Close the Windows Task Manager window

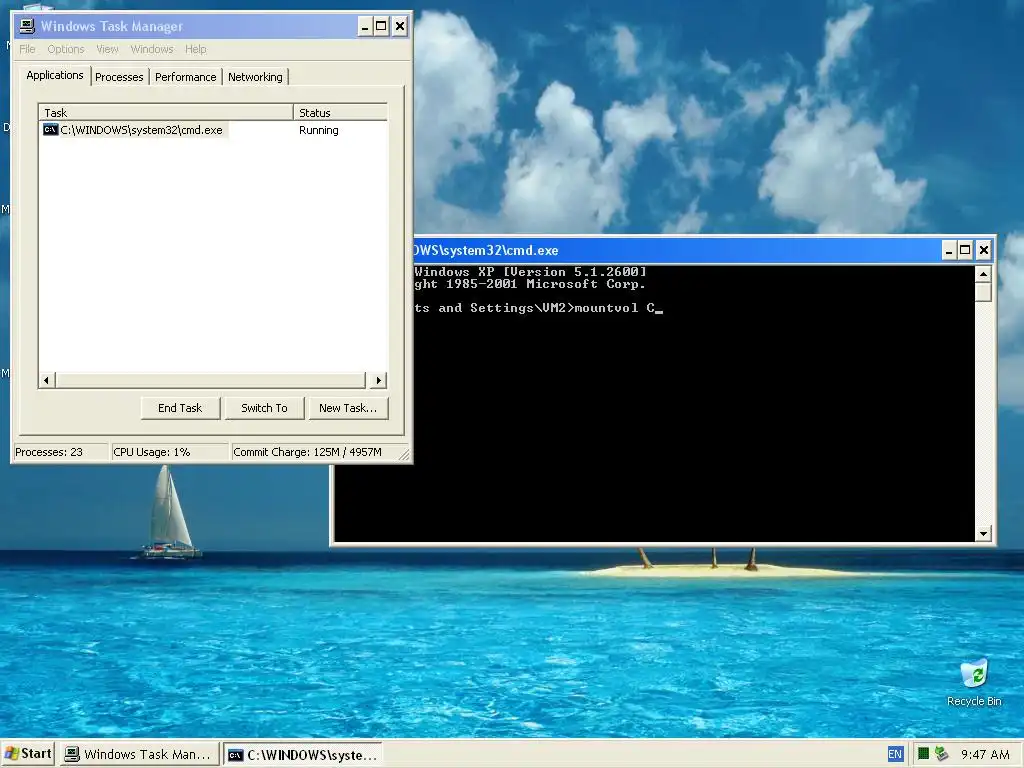400,26
